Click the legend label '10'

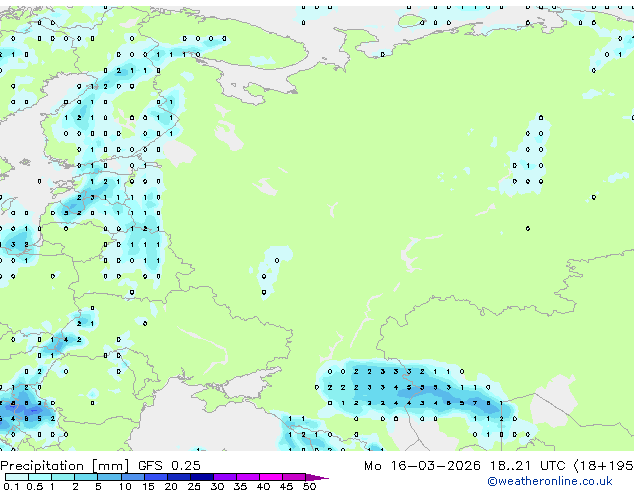click(125, 486)
